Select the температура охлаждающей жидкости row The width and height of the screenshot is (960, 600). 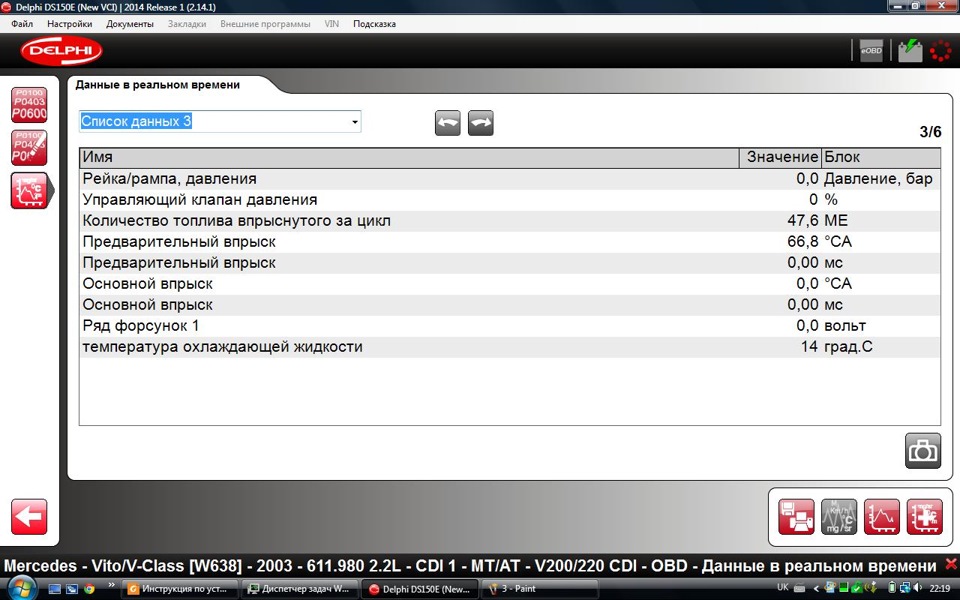[x=510, y=347]
